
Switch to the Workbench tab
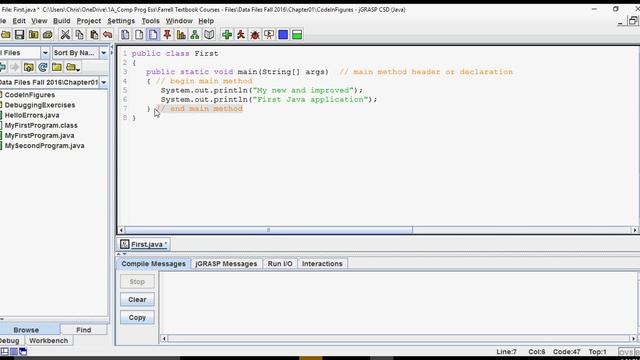coord(49,340)
